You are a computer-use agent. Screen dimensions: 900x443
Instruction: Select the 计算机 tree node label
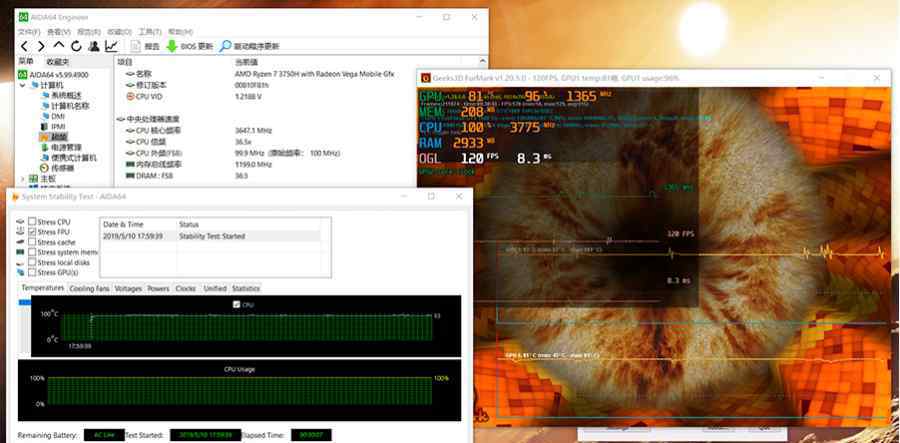click(52, 85)
